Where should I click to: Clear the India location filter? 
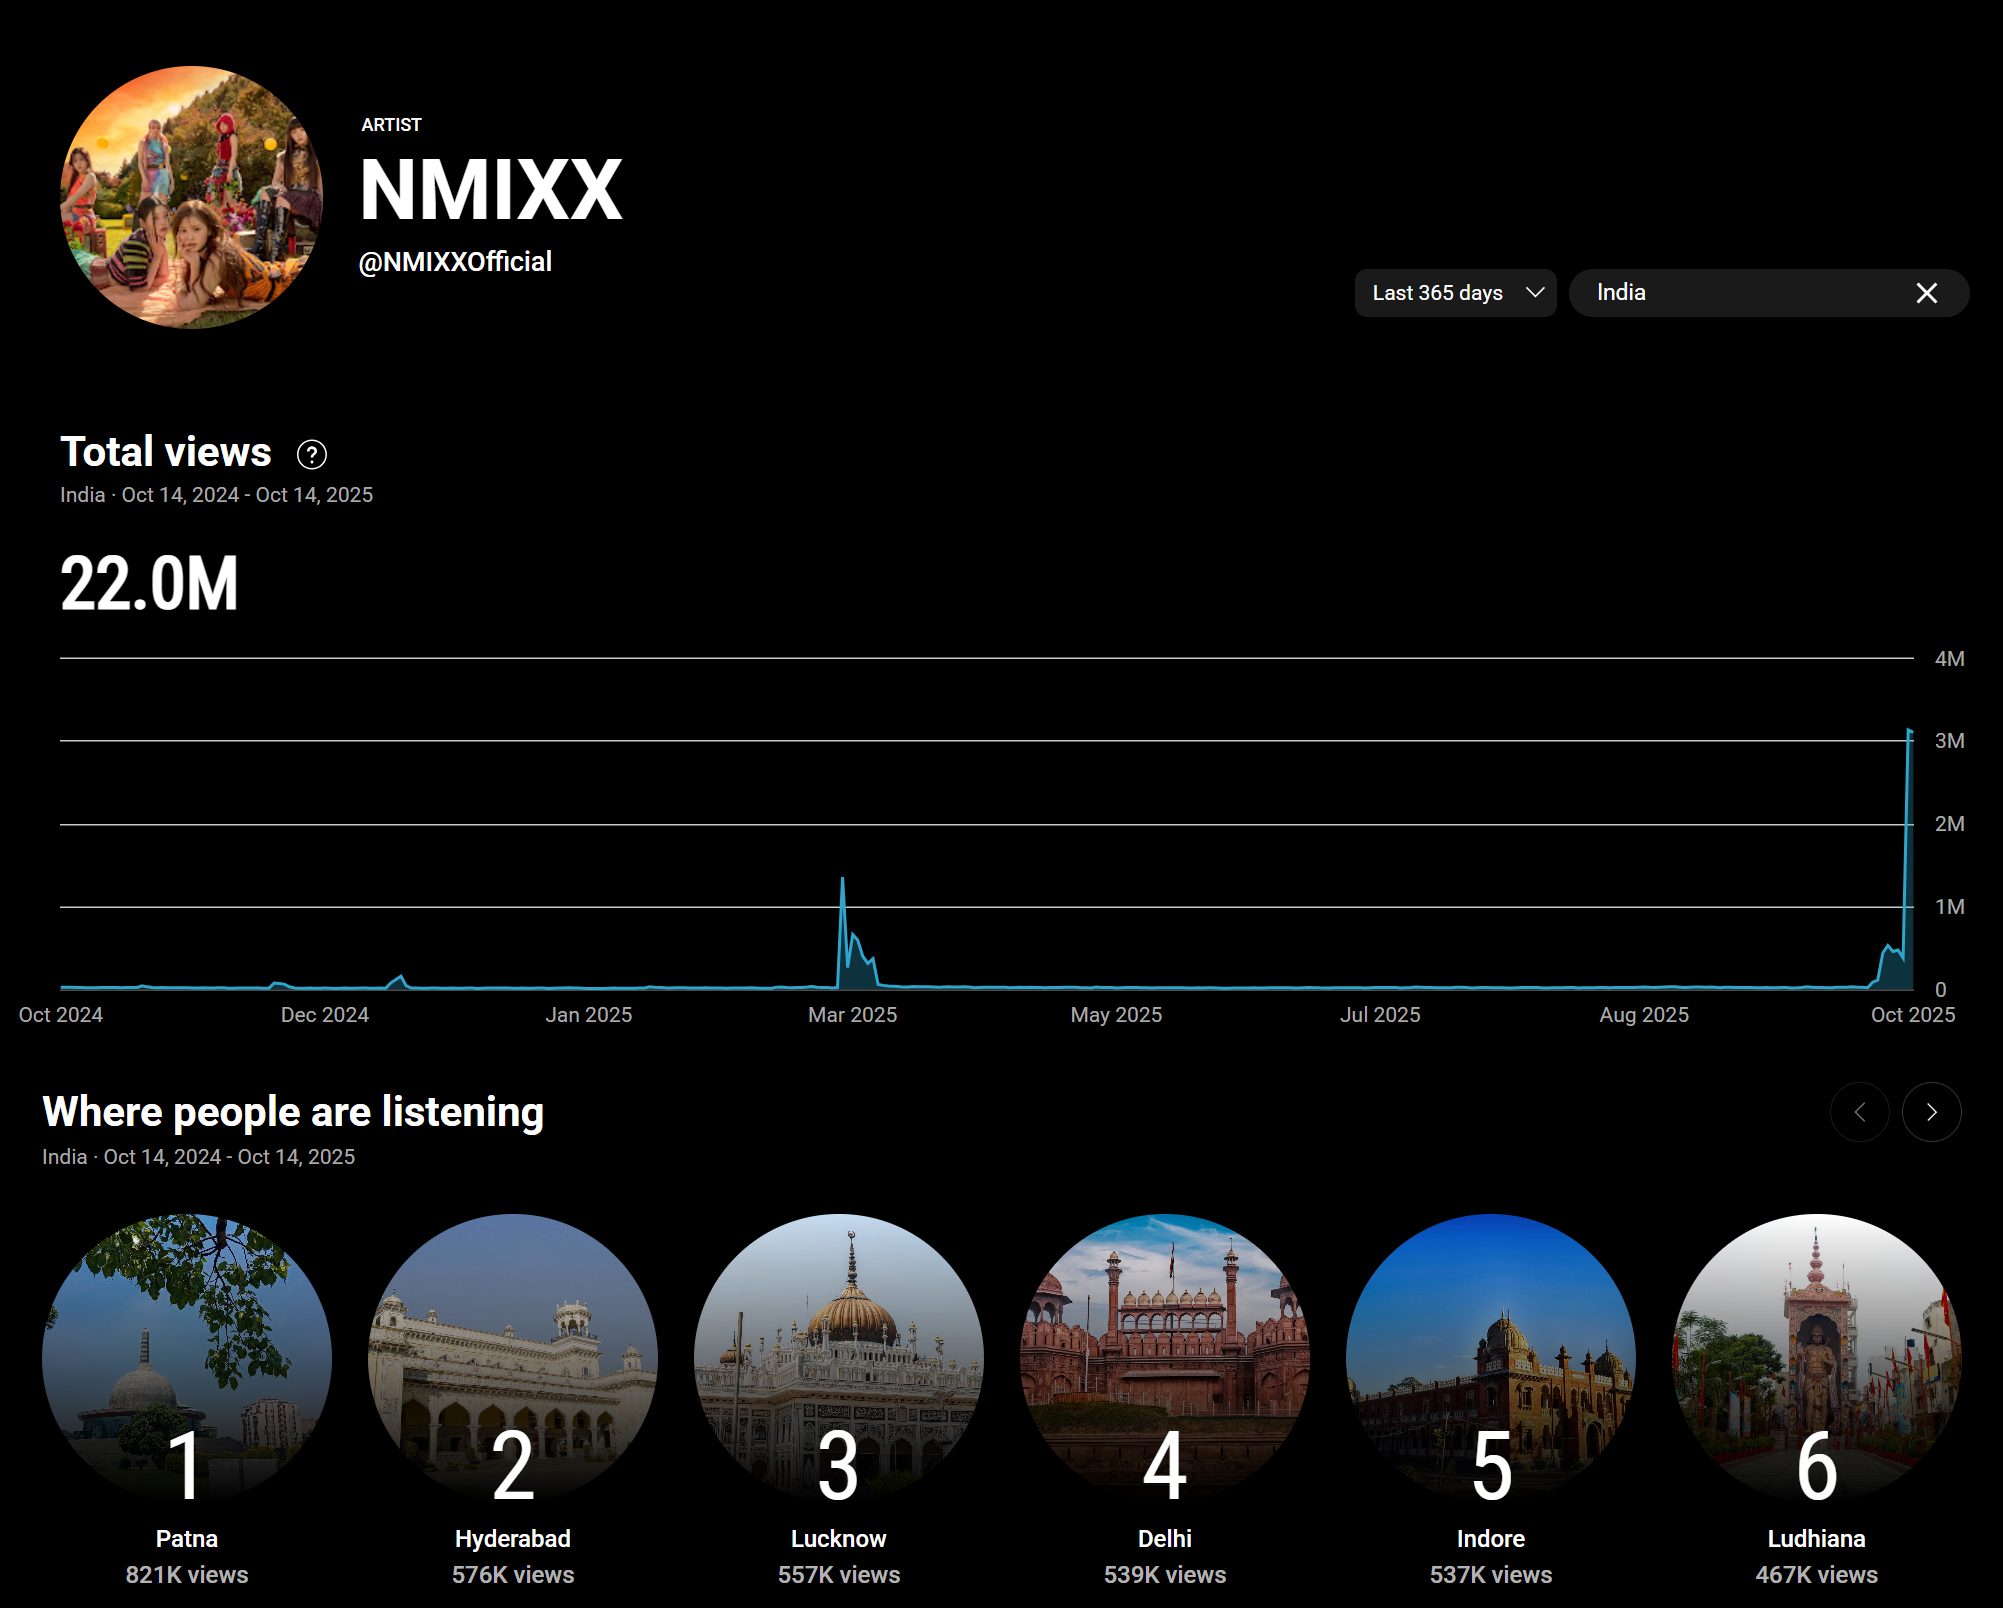point(1926,293)
